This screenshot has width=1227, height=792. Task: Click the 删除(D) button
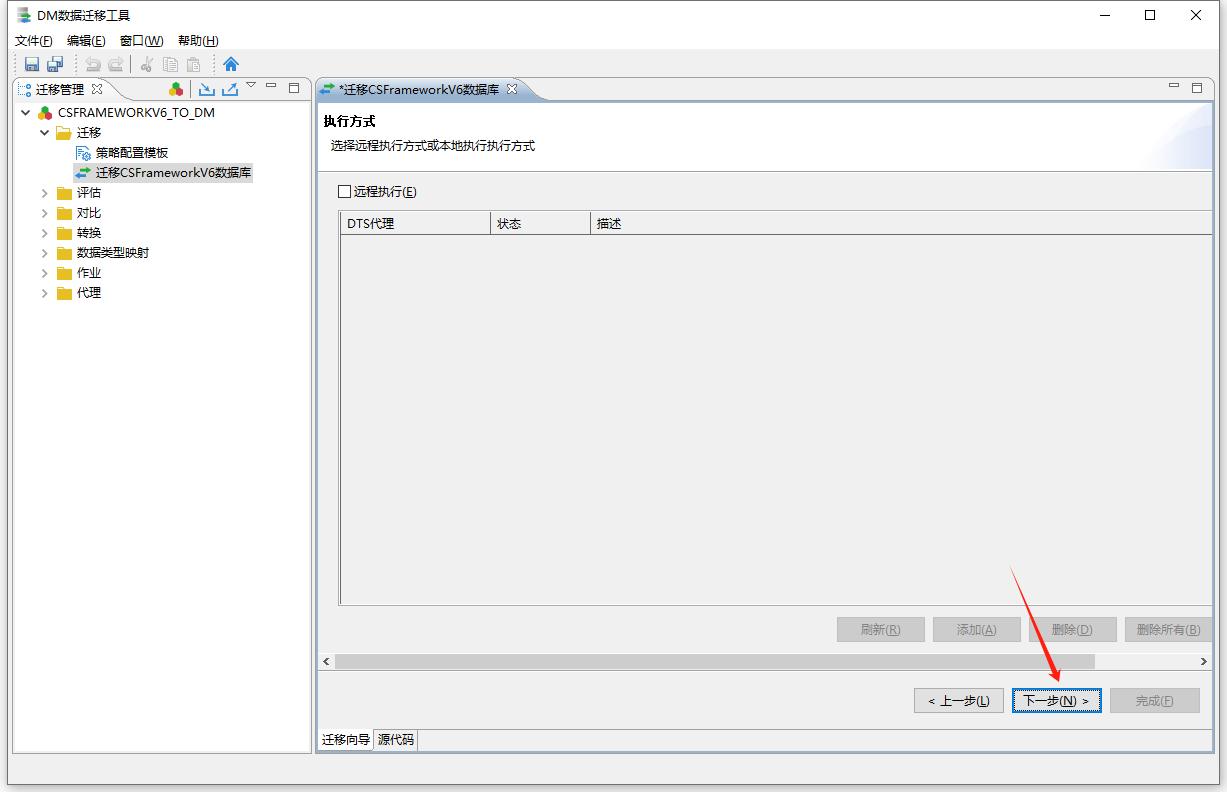[x=1073, y=630]
